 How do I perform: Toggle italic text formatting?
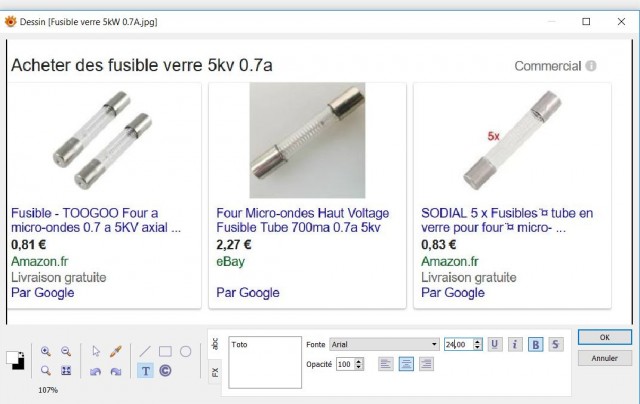(x=515, y=345)
